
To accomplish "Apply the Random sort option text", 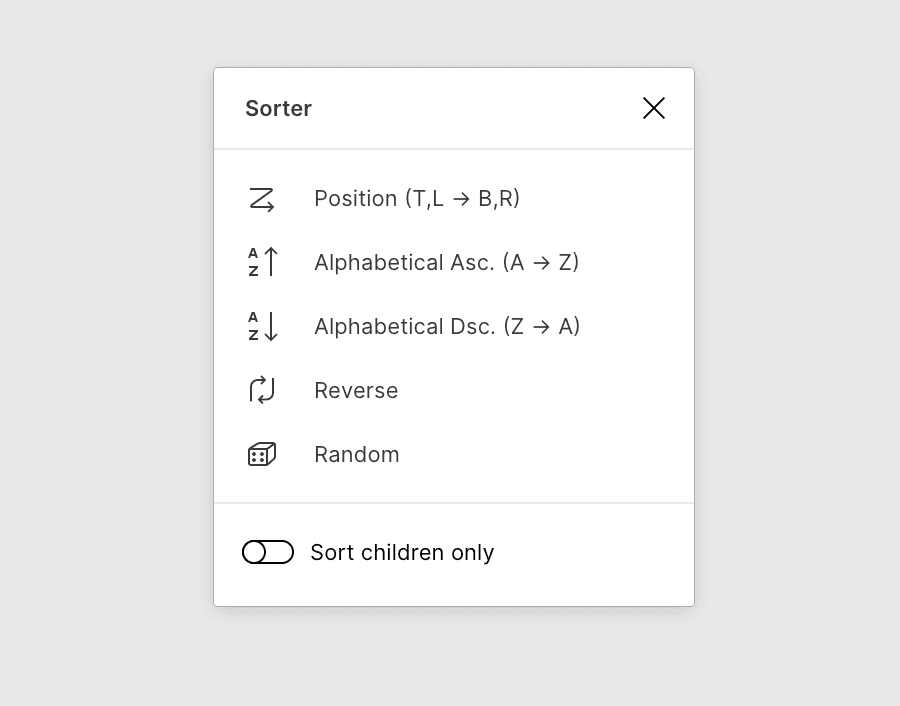I will 357,455.
